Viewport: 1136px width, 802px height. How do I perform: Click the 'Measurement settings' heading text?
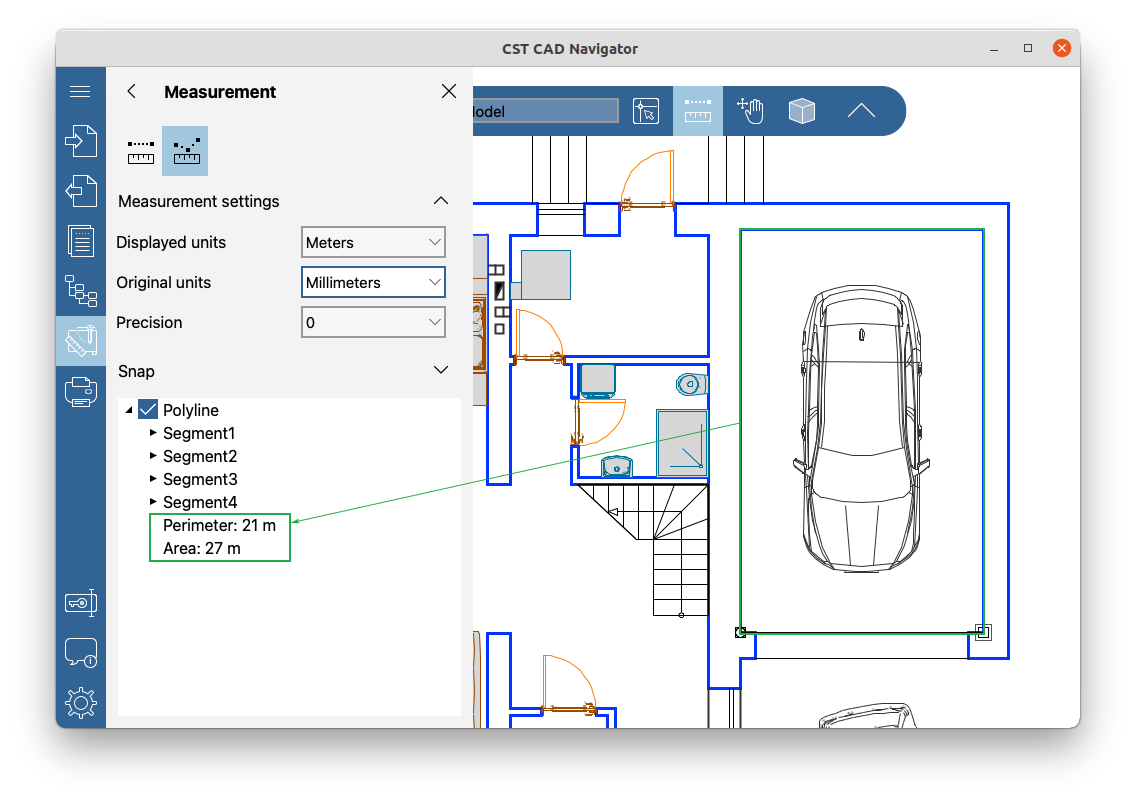coord(199,201)
